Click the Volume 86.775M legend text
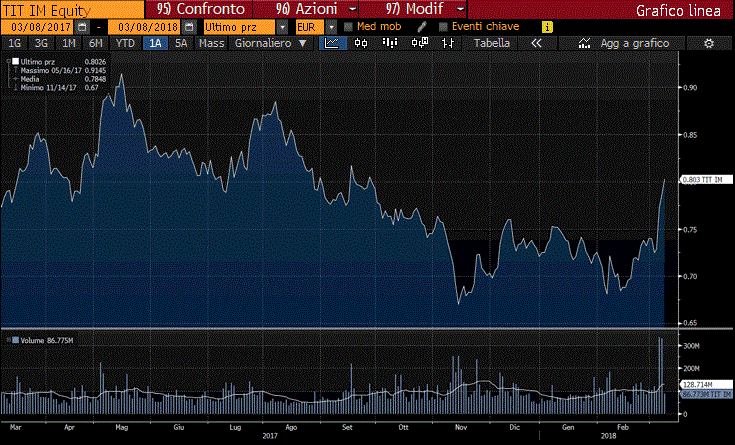 coord(46,340)
